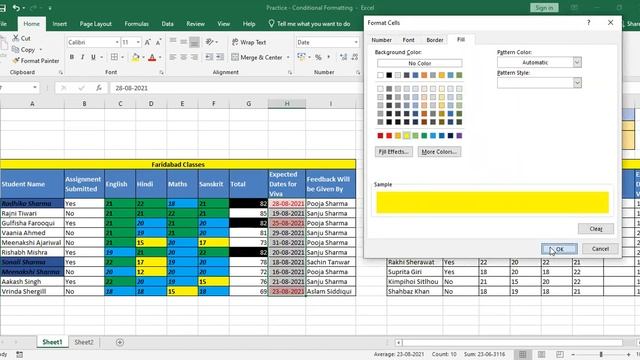640x360 pixels.
Task: Open the Page Layout ribbon tab
Action: [96, 24]
